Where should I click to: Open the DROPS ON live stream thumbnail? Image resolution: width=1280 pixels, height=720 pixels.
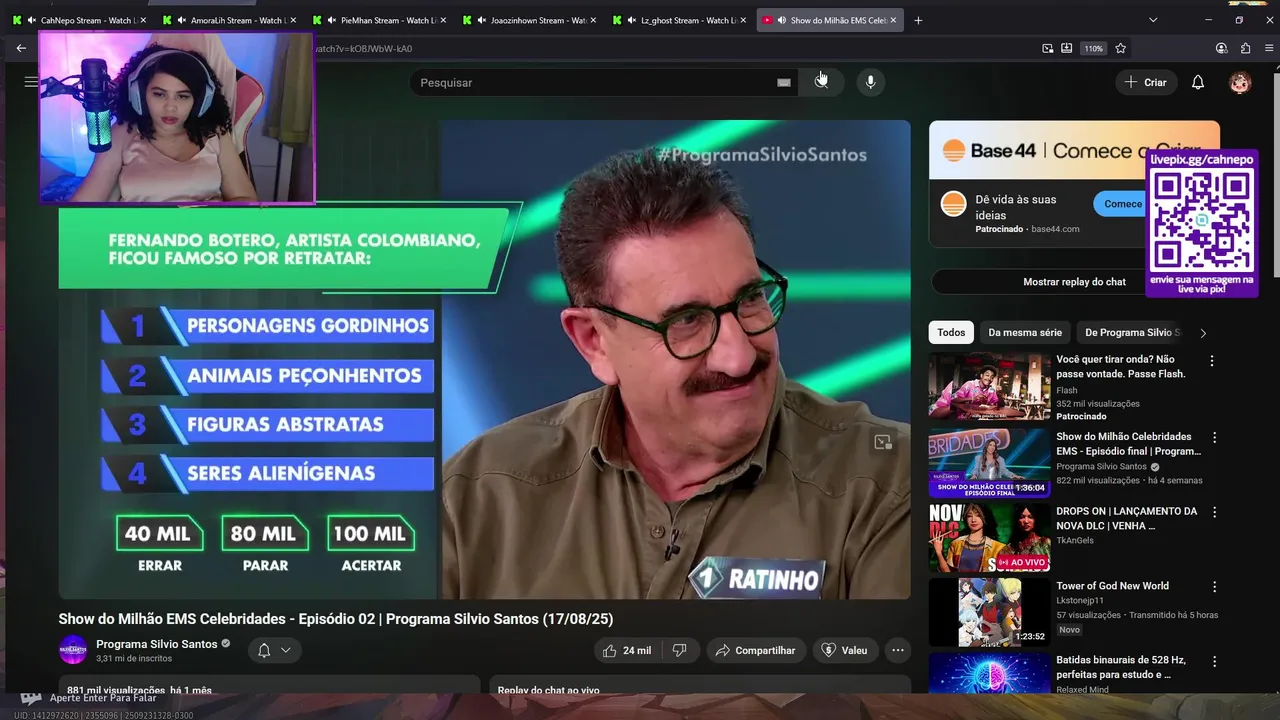click(x=989, y=538)
